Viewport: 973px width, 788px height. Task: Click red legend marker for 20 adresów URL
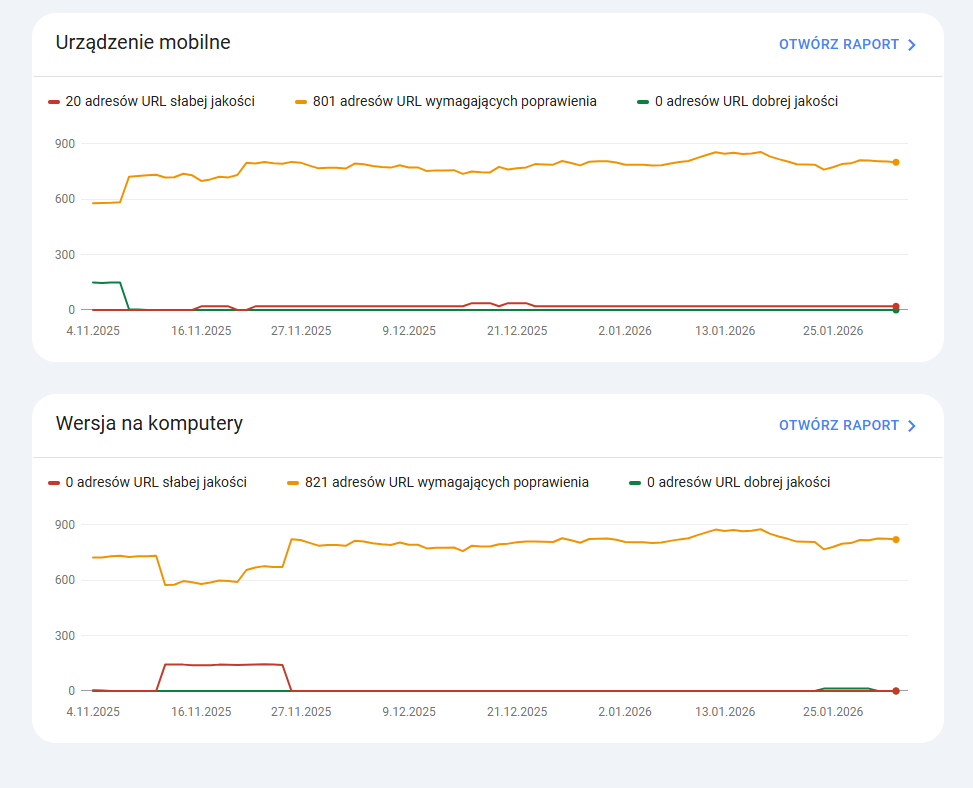54,102
